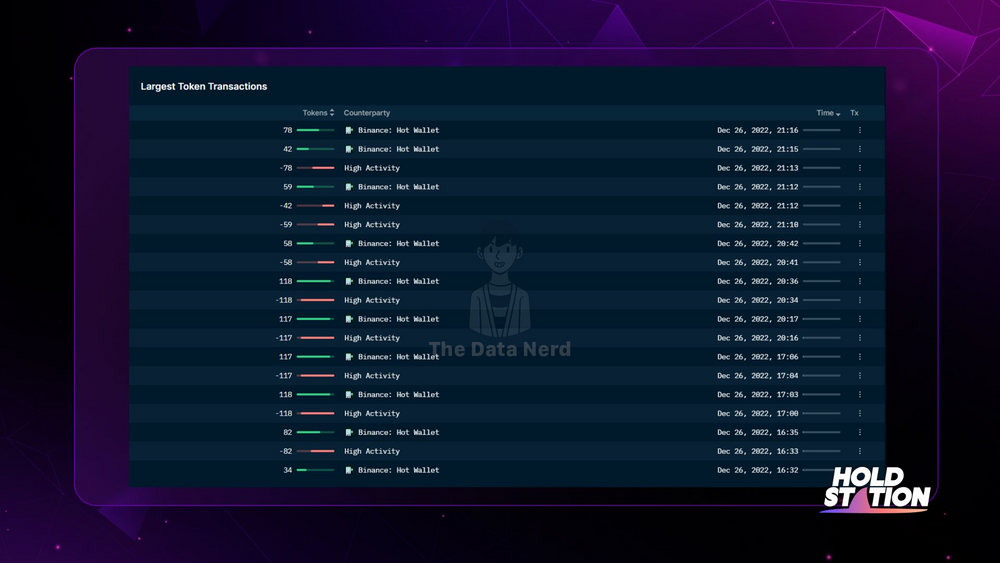The width and height of the screenshot is (1000, 563).
Task: Open the three-dot menu for the 17:00 row
Action: (860, 413)
